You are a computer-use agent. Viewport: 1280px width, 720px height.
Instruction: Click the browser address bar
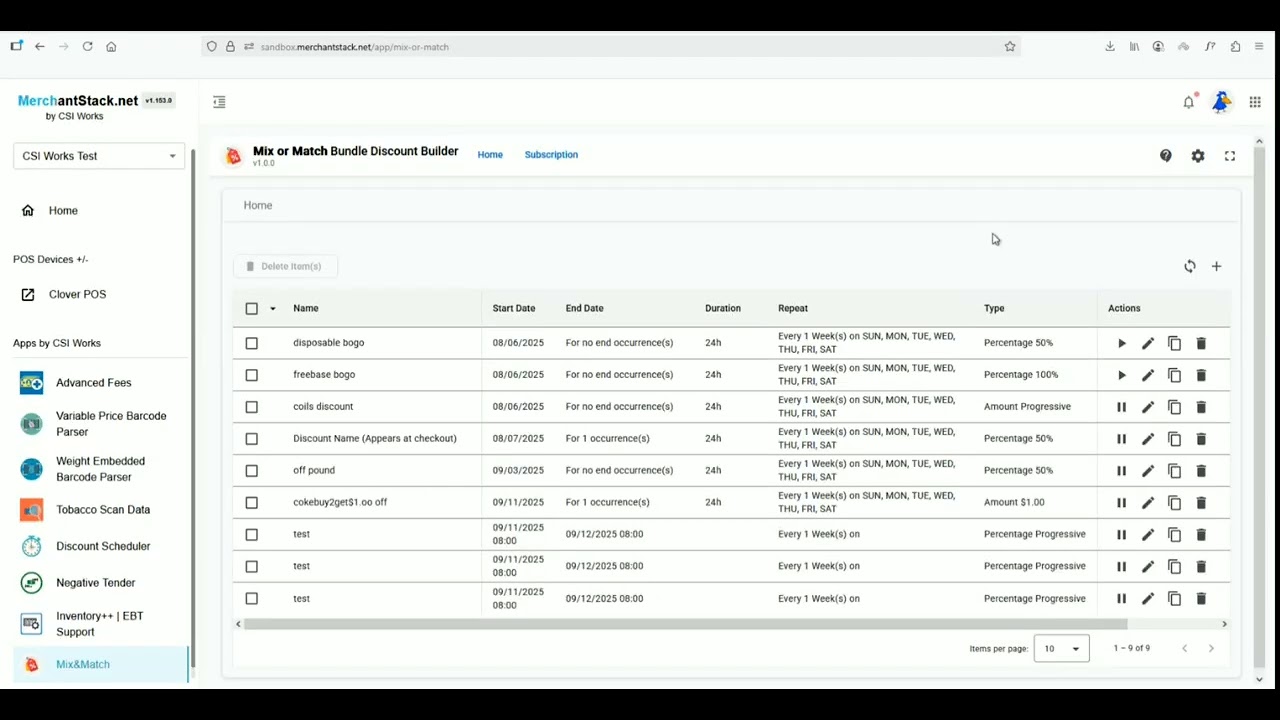click(x=610, y=47)
